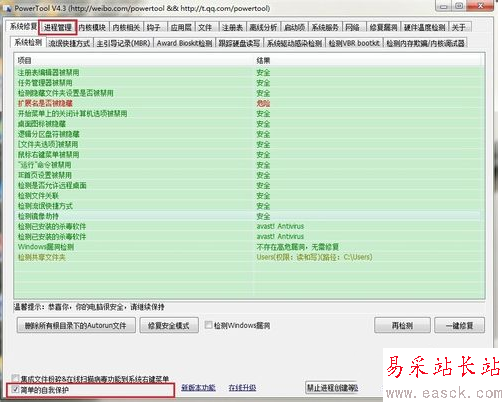The image size is (503, 408).
Task: Click the 结果 column header
Action: (x=368, y=60)
